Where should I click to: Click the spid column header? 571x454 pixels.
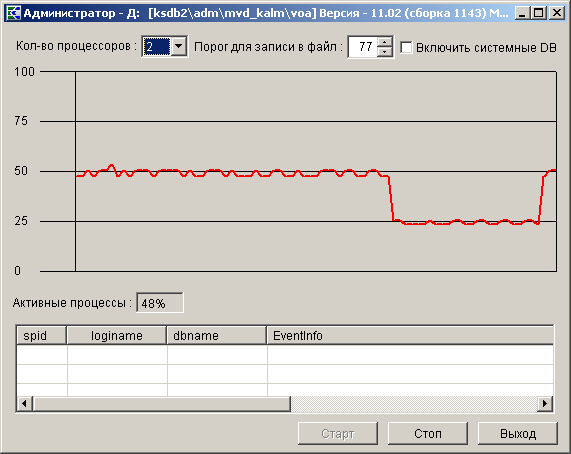[42, 335]
